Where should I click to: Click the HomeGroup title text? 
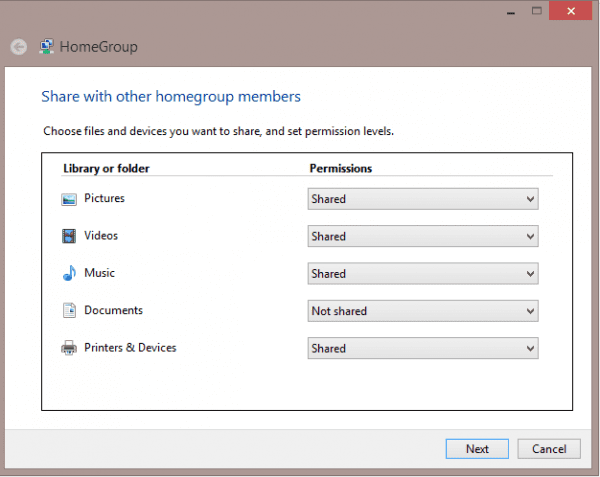99,47
